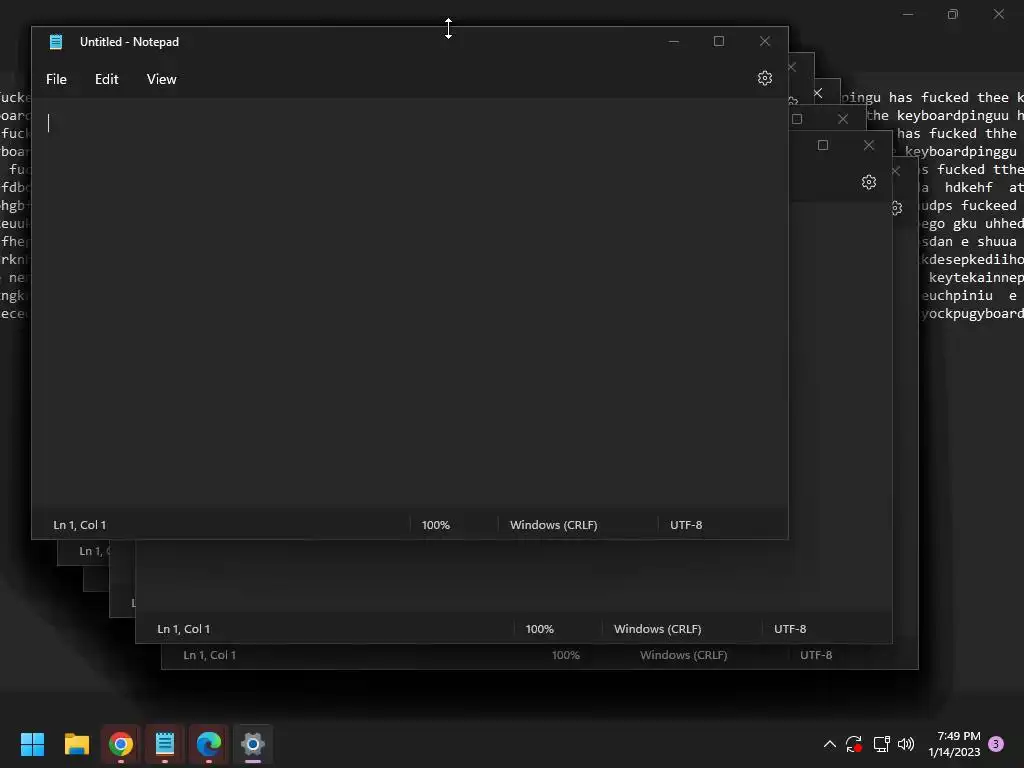Click the Notepad app icon in title bar
Screen dimensions: 1024x768
click(x=56, y=42)
